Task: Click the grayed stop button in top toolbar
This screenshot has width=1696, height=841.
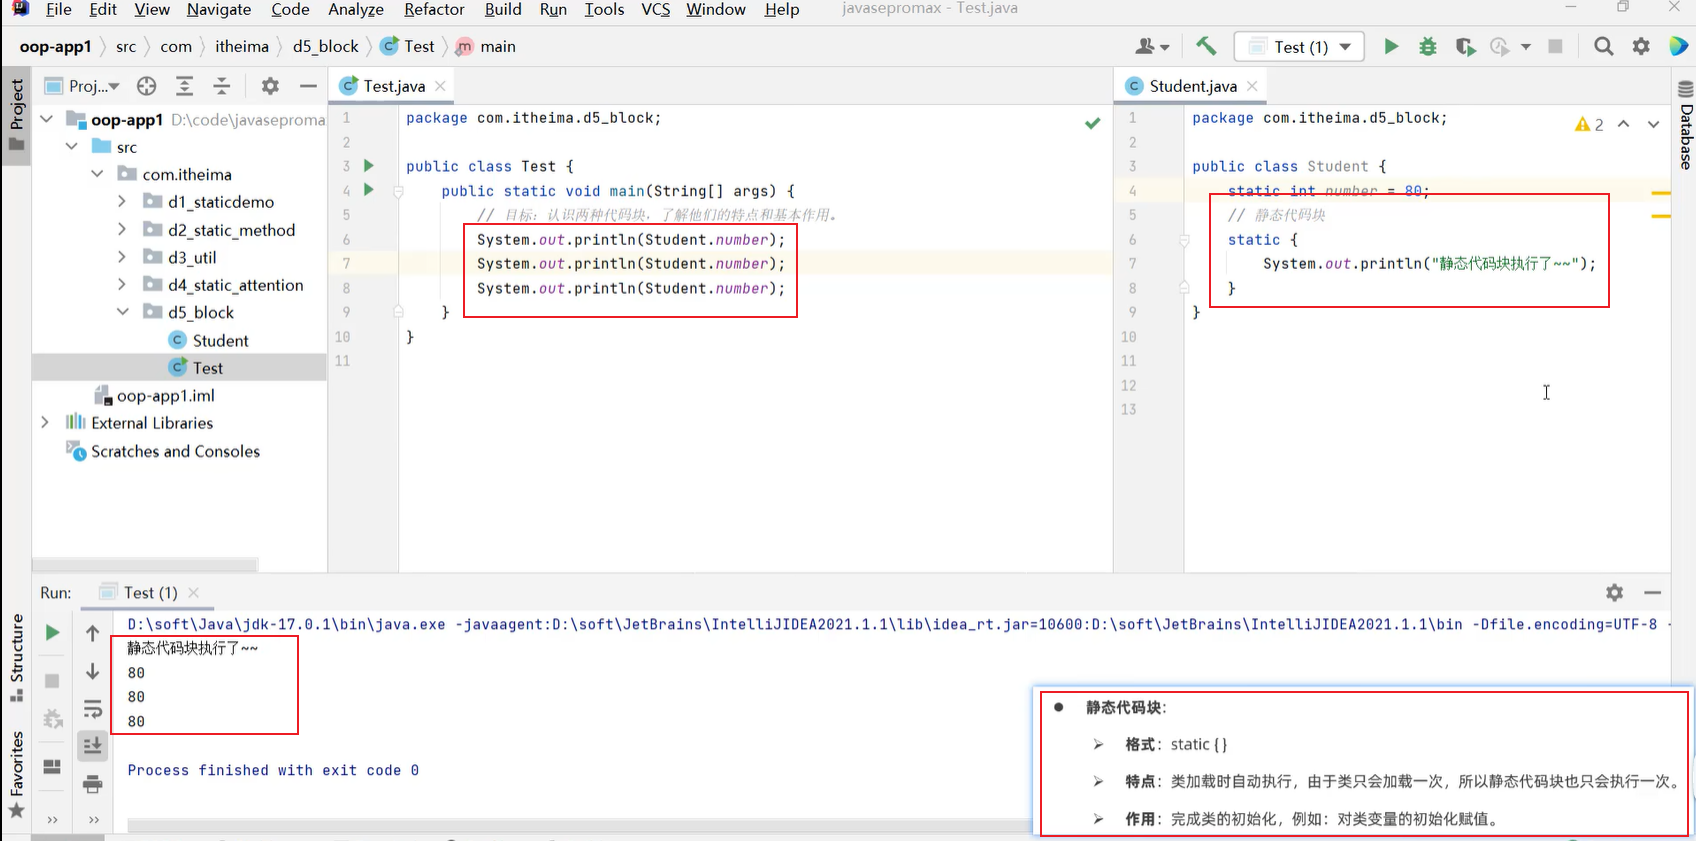Action: pos(1555,46)
